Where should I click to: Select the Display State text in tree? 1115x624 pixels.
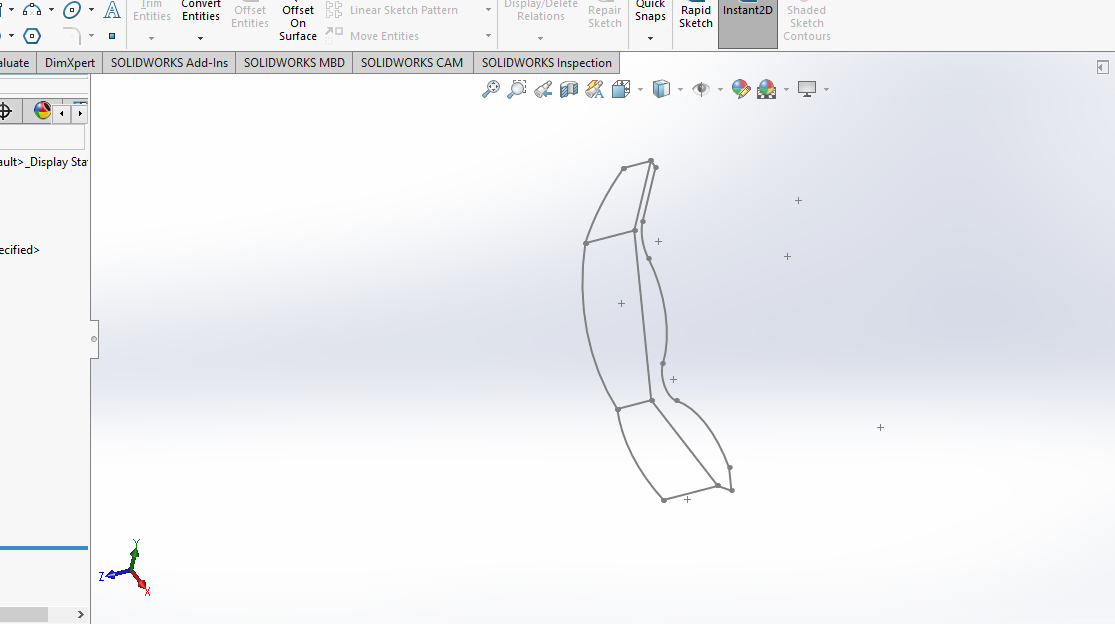pyautogui.click(x=43, y=162)
